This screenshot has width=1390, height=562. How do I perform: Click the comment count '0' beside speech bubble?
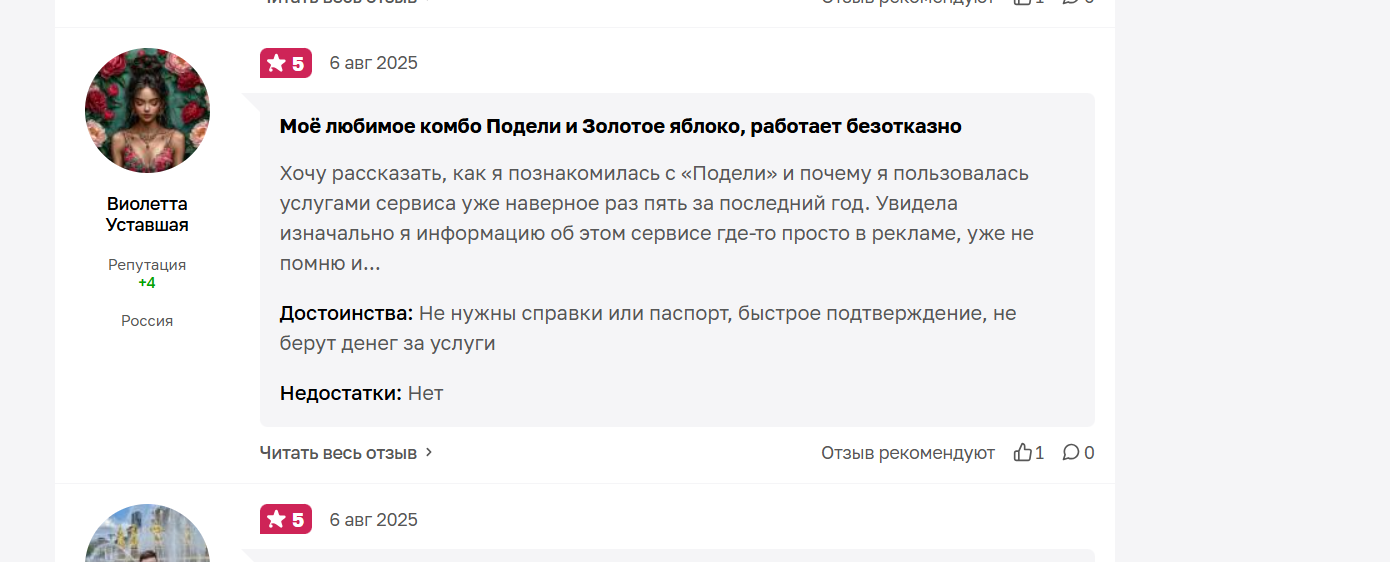(x=1089, y=453)
